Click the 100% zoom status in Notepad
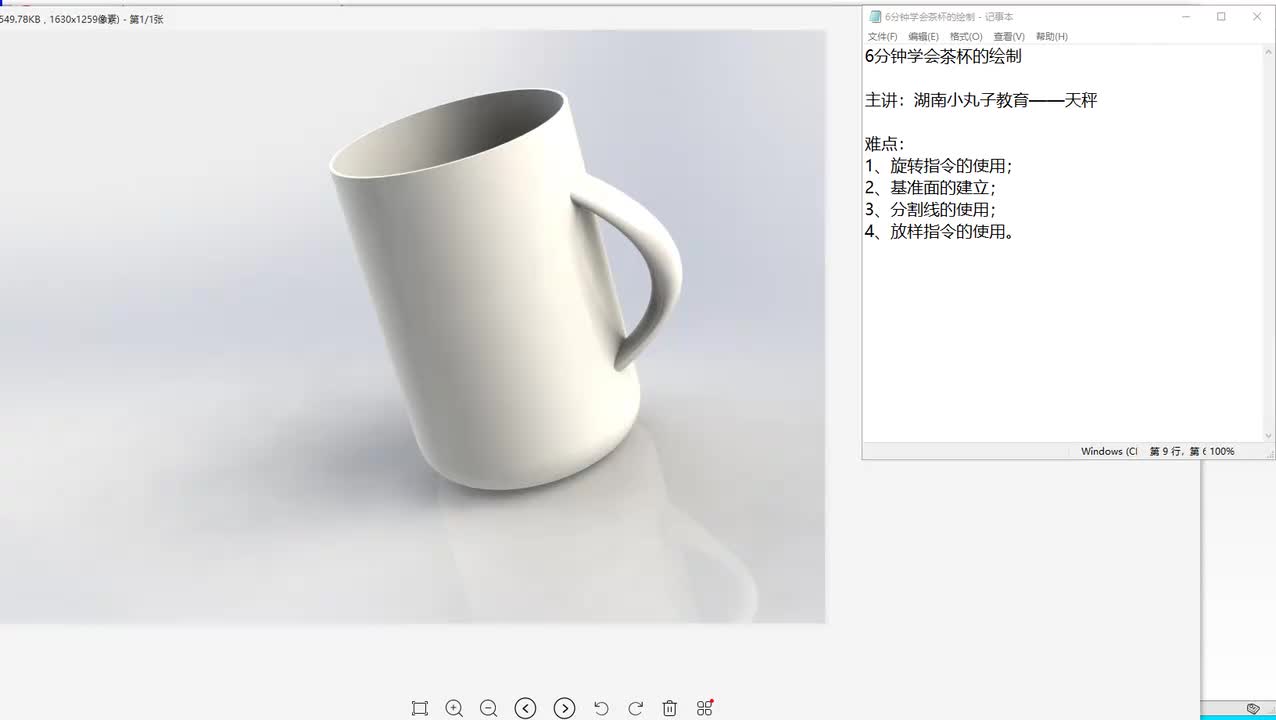Screen dimensions: 1276x720 [1222, 452]
